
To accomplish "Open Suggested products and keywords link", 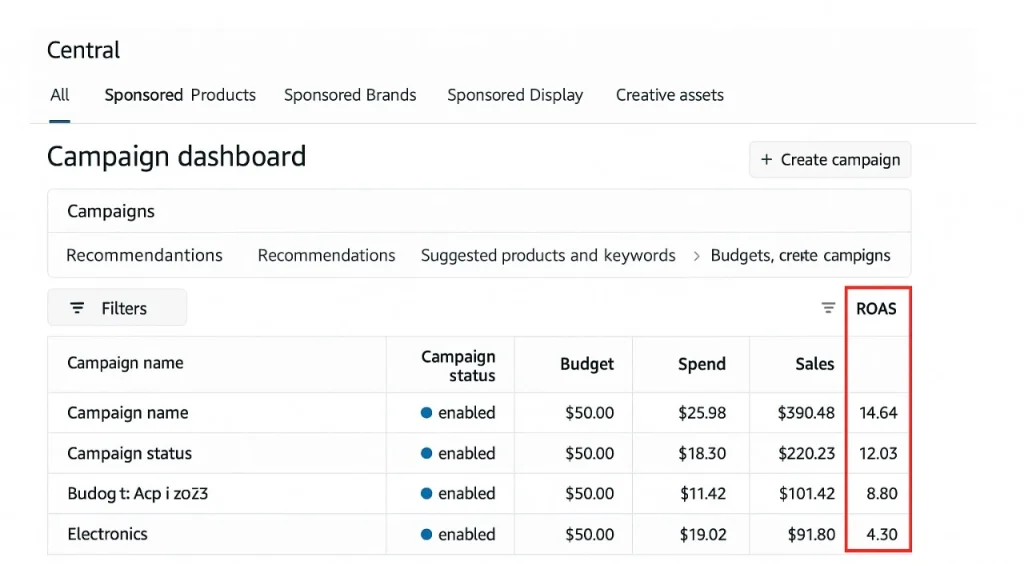I will click(x=548, y=256).
